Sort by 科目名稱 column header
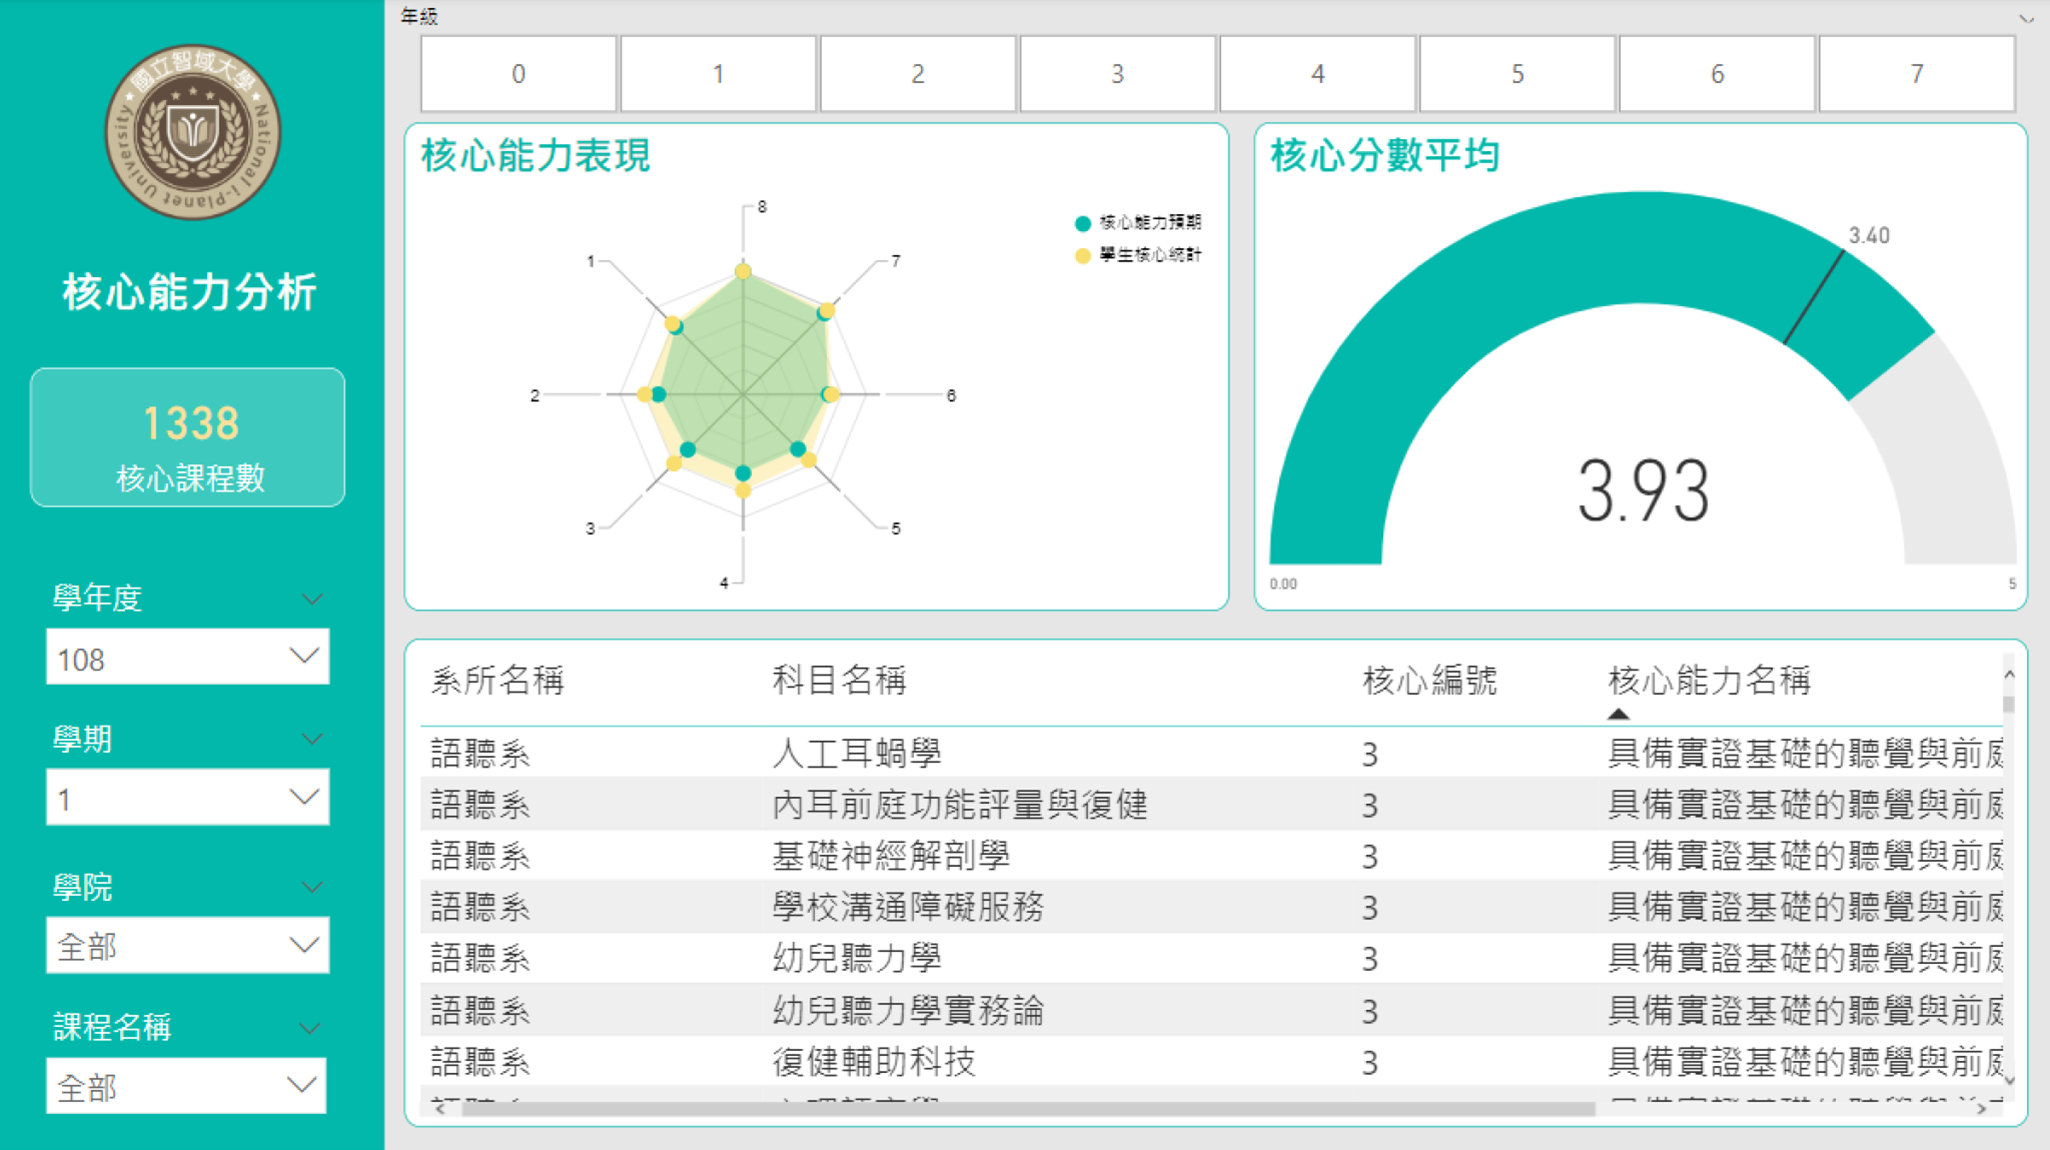The height and width of the screenshot is (1150, 2050). point(839,680)
